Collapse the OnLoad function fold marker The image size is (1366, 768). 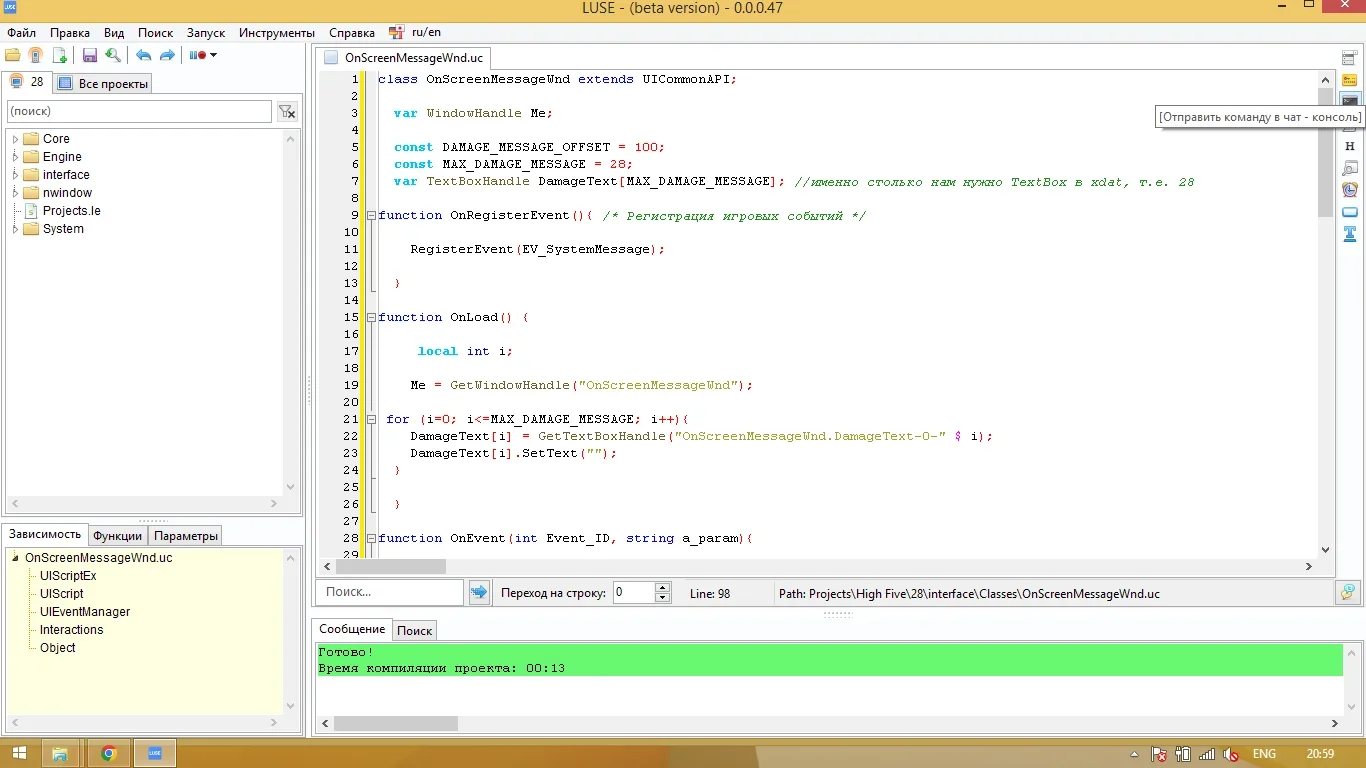click(x=371, y=318)
